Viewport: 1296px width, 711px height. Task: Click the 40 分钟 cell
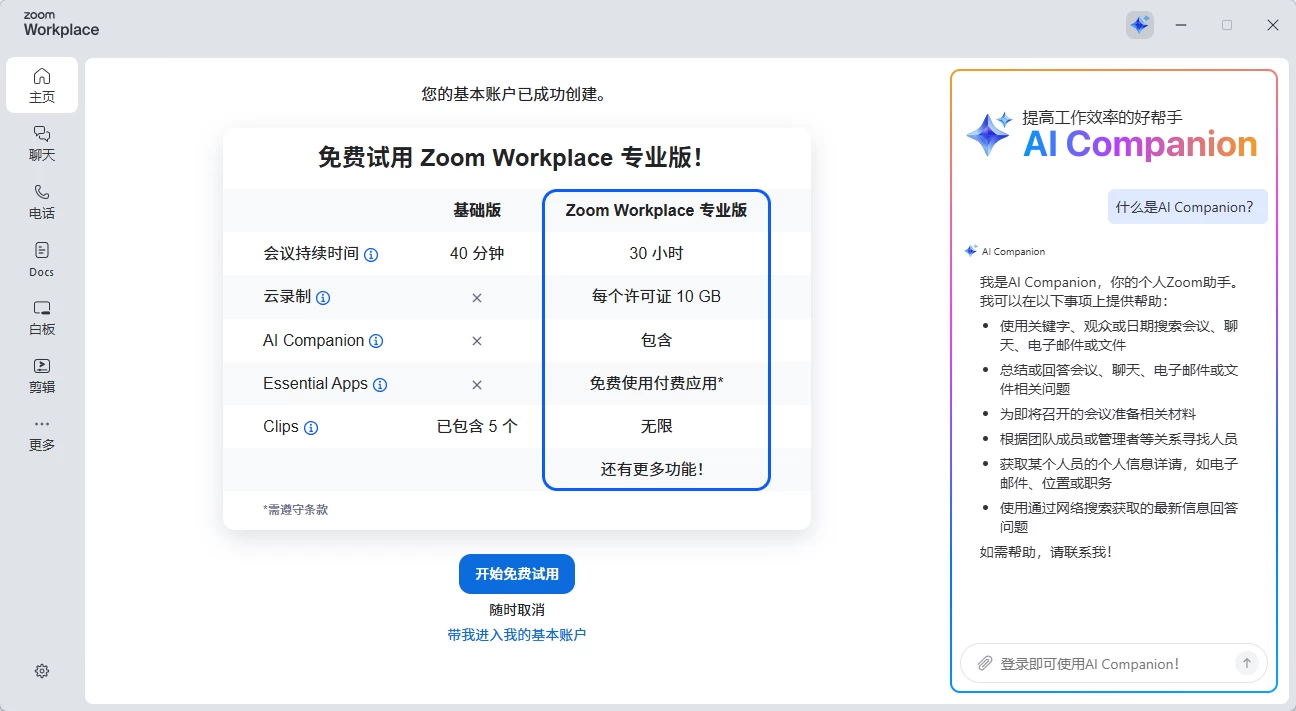coord(477,254)
